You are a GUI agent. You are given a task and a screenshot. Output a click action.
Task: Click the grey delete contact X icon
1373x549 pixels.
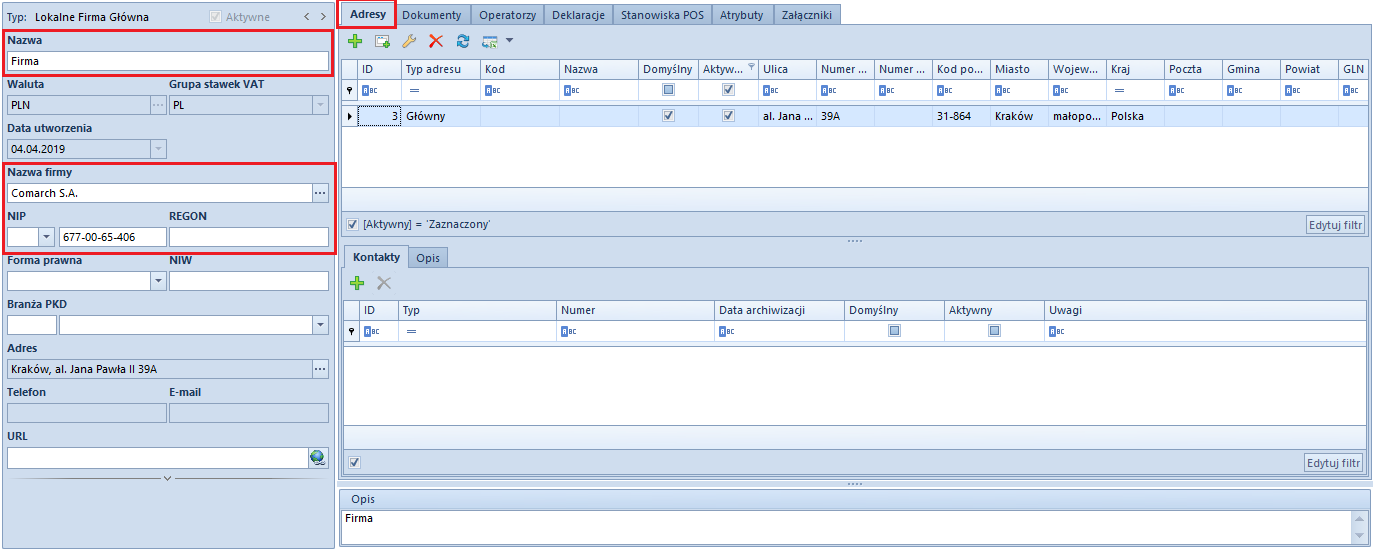coord(384,283)
